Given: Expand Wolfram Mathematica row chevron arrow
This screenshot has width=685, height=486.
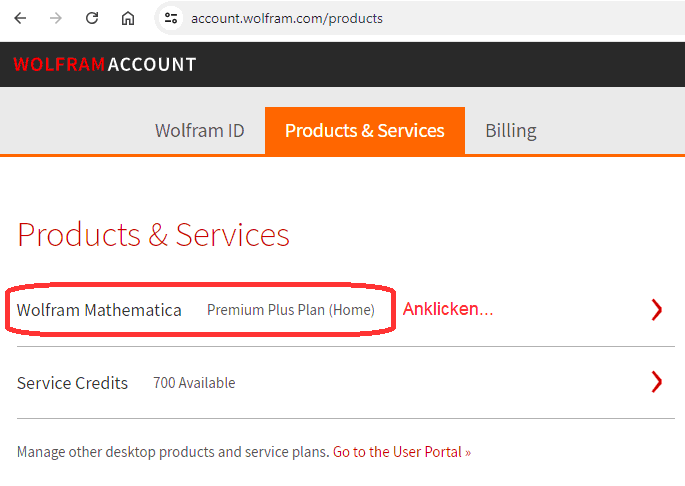Looking at the screenshot, I should (x=656, y=310).
